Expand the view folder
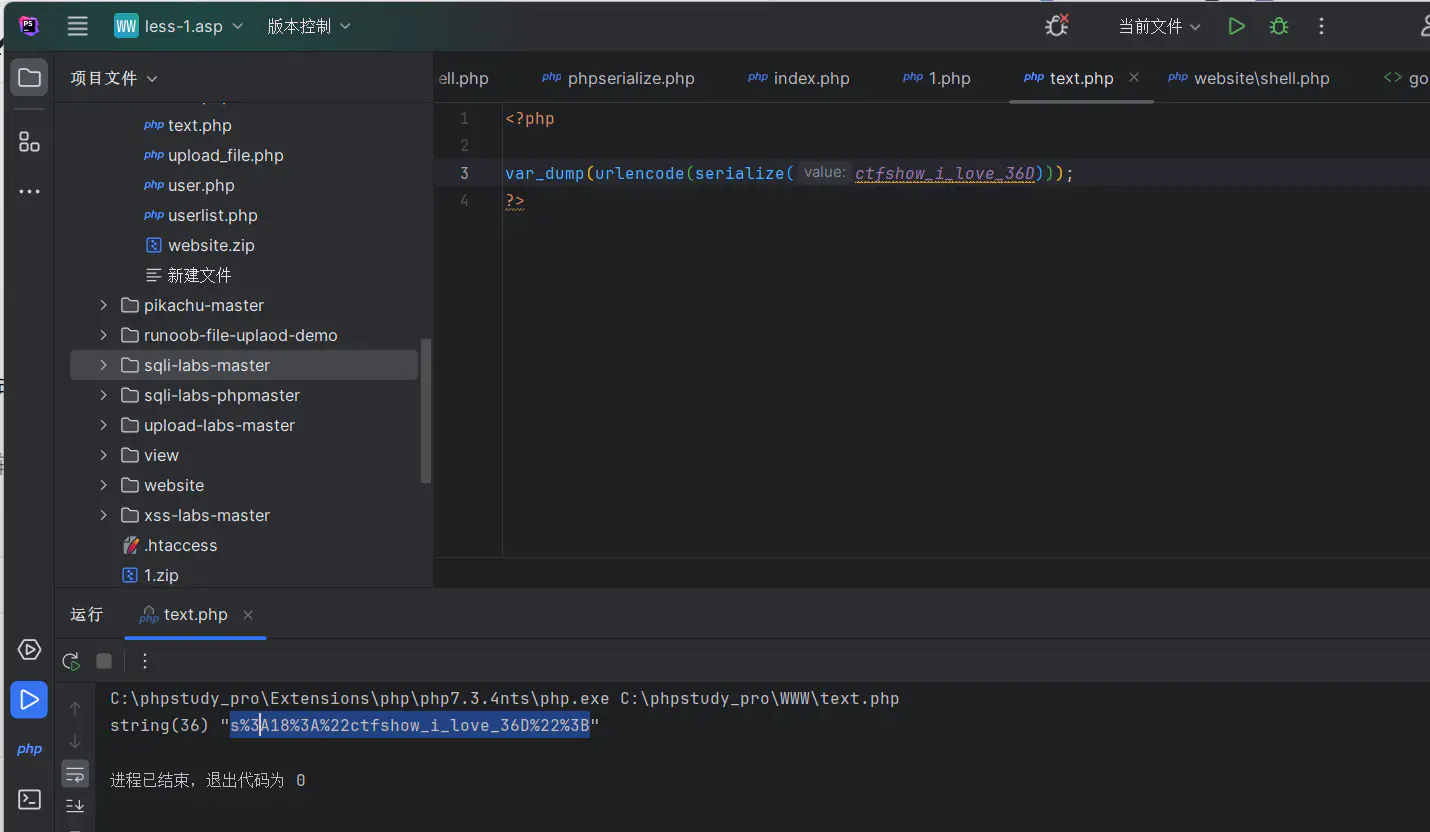The width and height of the screenshot is (1430, 832). (103, 455)
